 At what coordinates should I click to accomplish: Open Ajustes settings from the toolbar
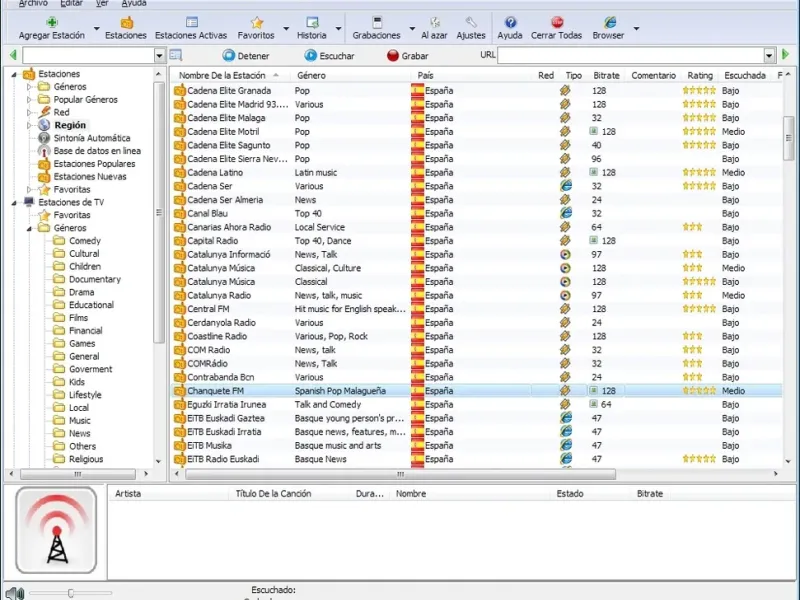[x=471, y=22]
